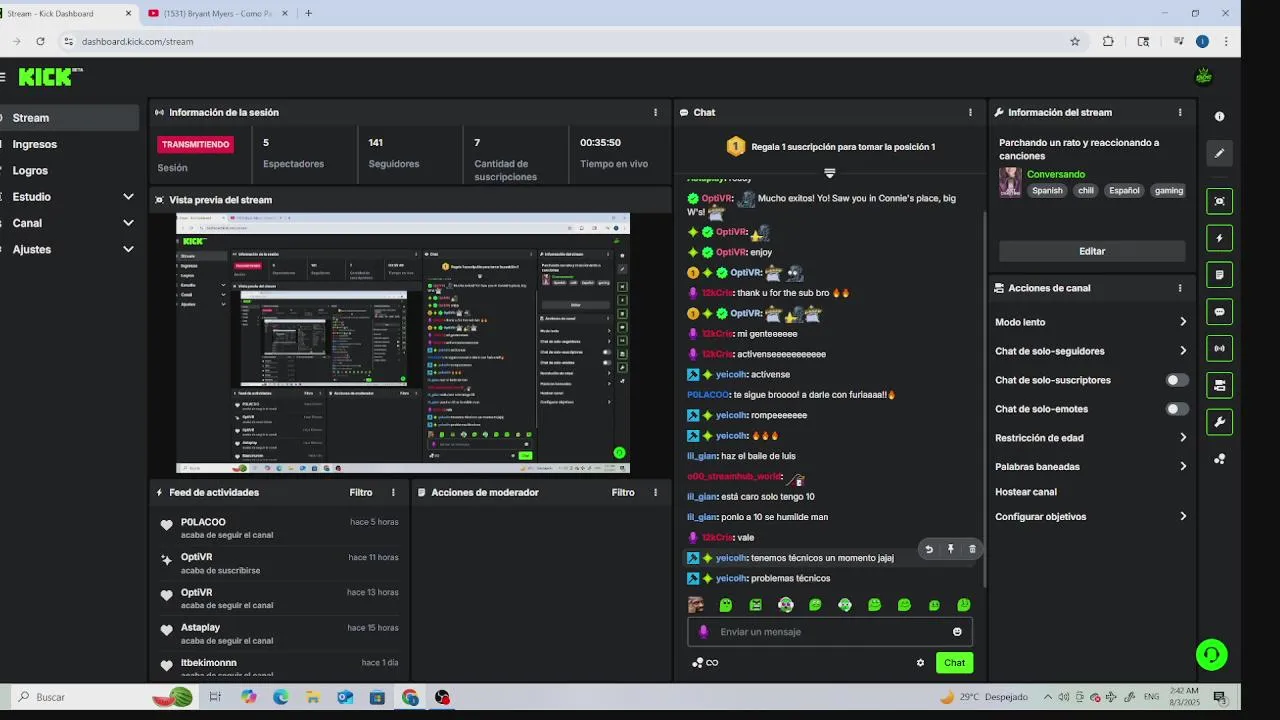The image size is (1280, 720).
Task: Open Información del stream three-dot menu
Action: pos(1180,112)
